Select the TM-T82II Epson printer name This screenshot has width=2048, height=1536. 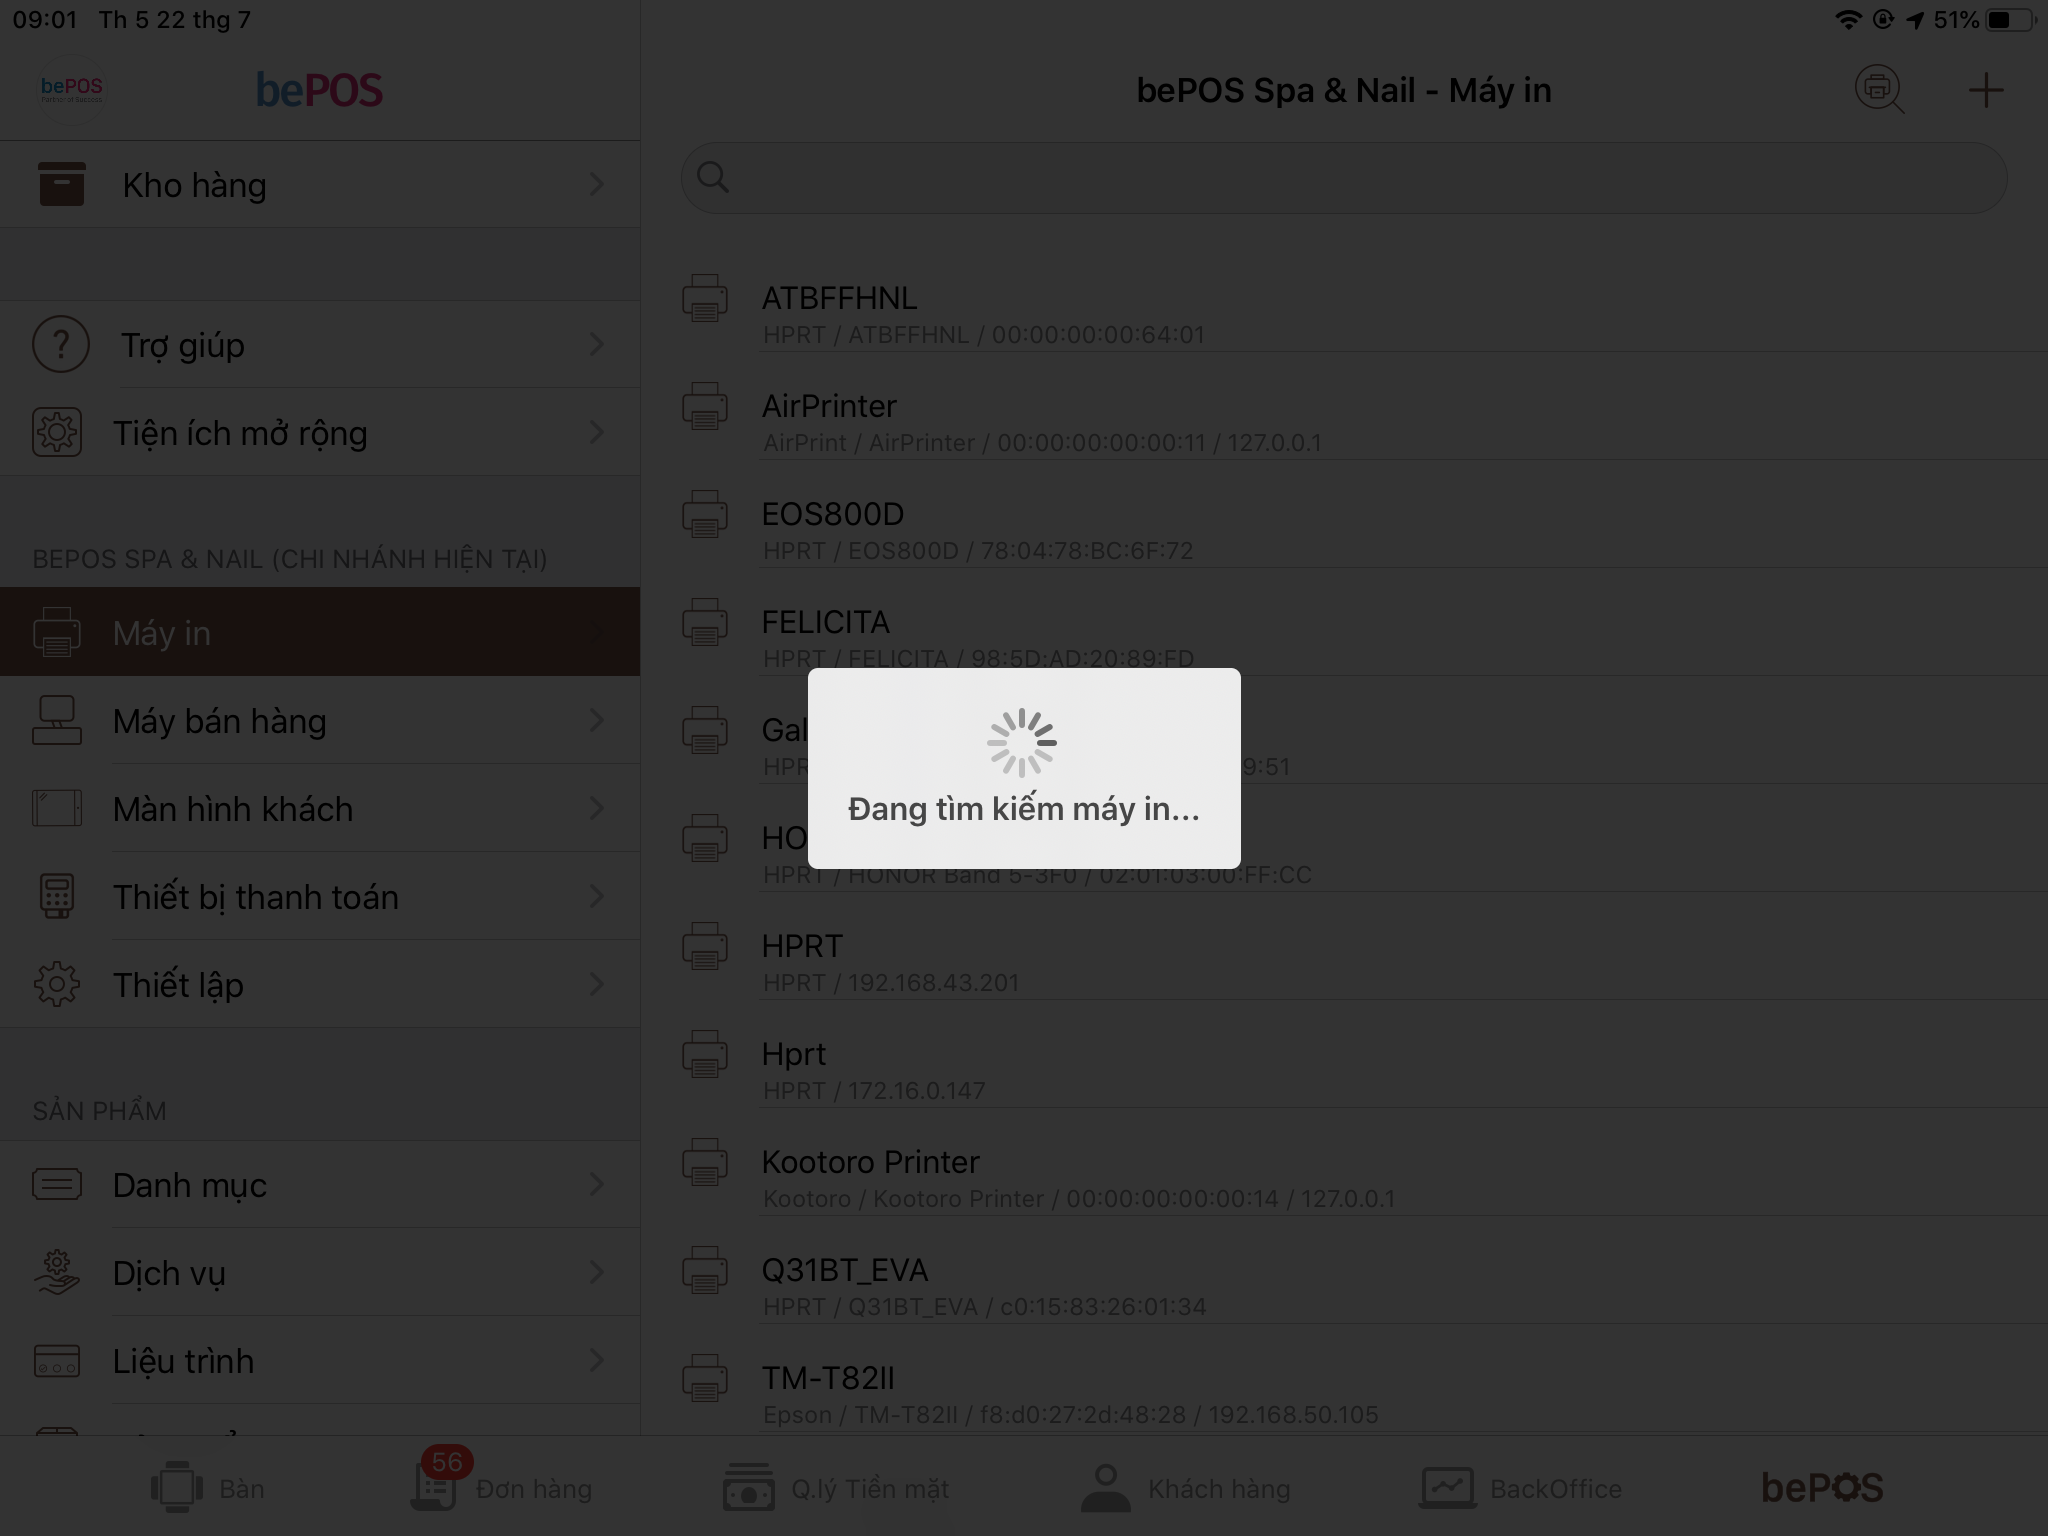click(828, 1378)
